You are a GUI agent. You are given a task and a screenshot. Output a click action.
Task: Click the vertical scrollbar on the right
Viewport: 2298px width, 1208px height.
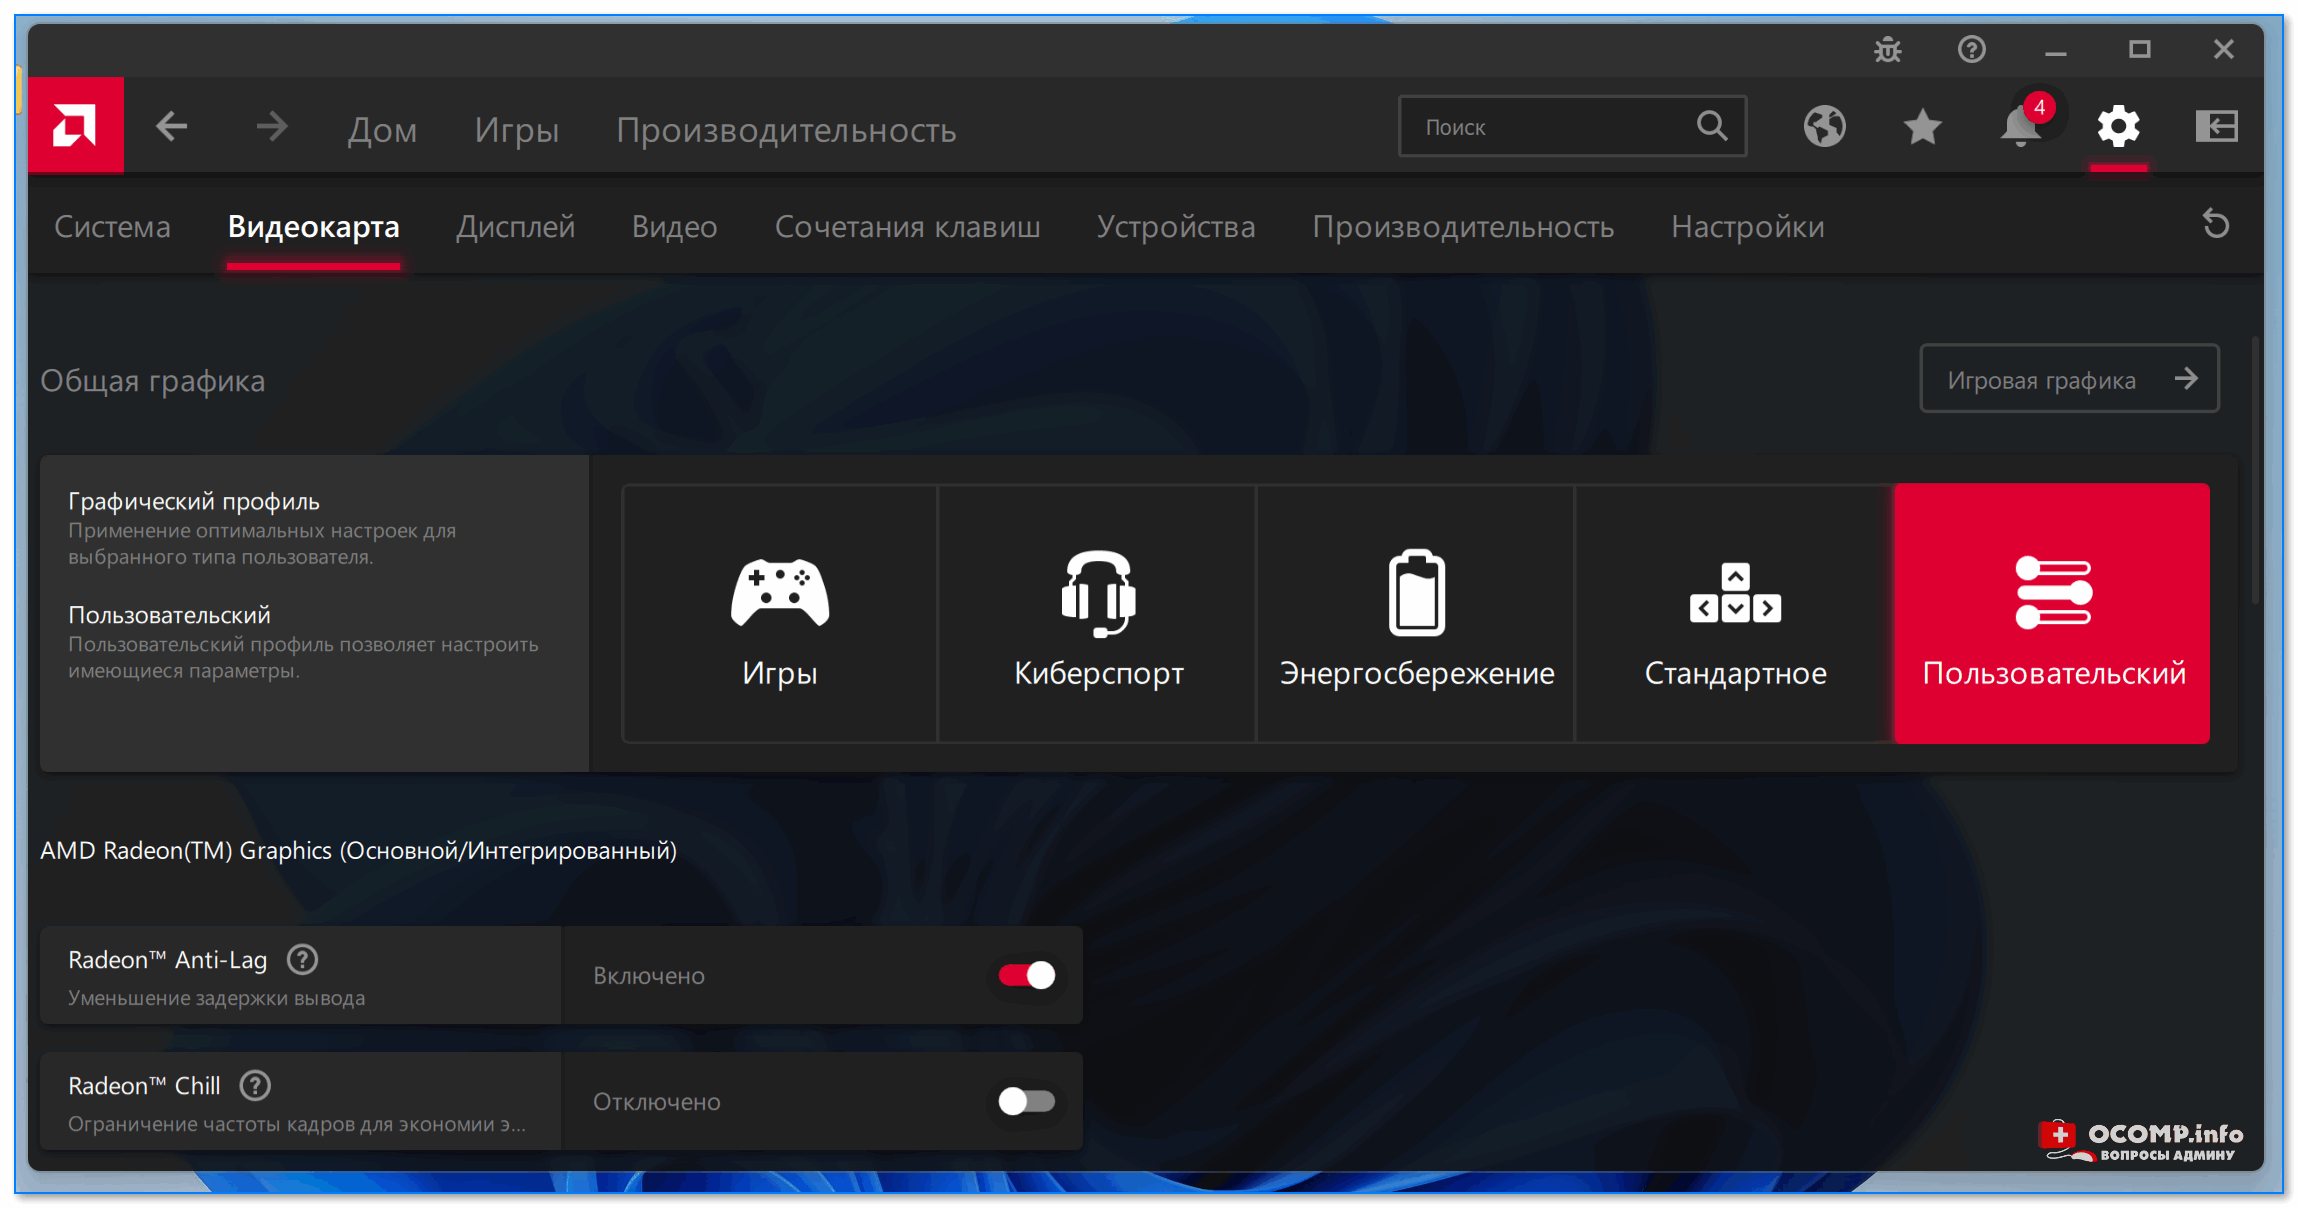[x=2255, y=470]
